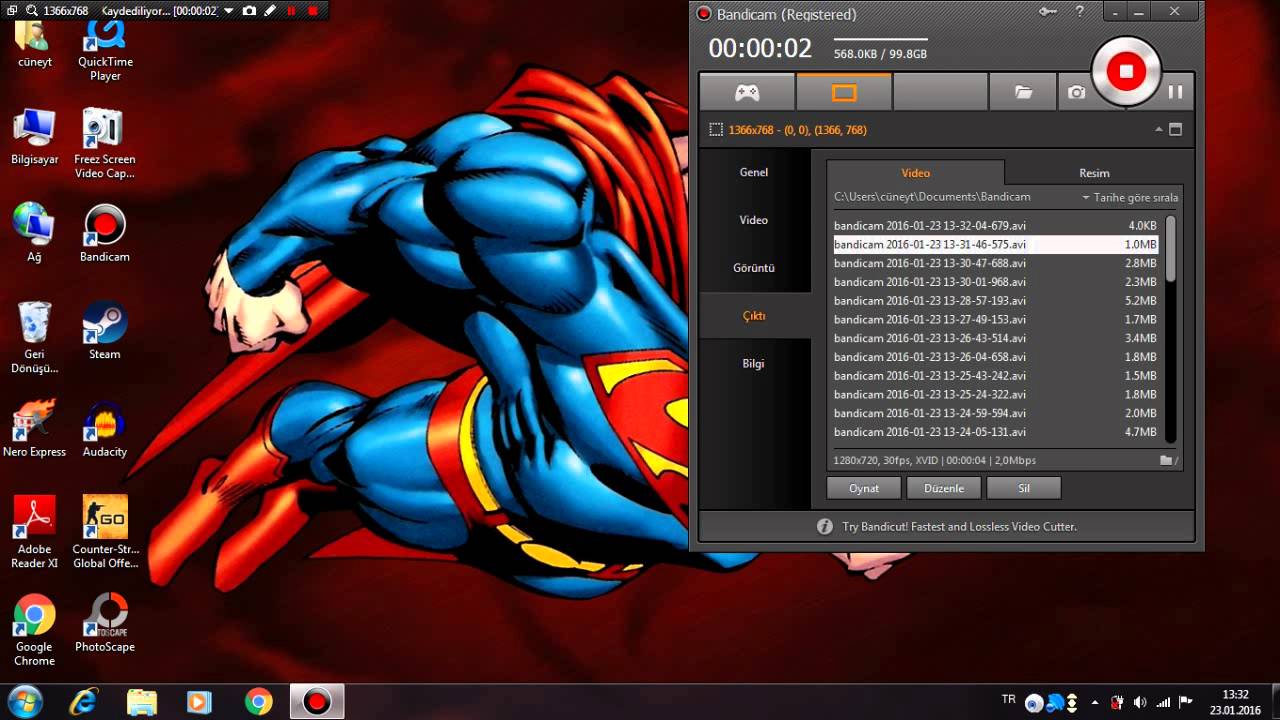Select file bandicam 2016-01-23 13-27-49-153.avi
Viewport: 1280px width, 720px height.
[996, 320]
